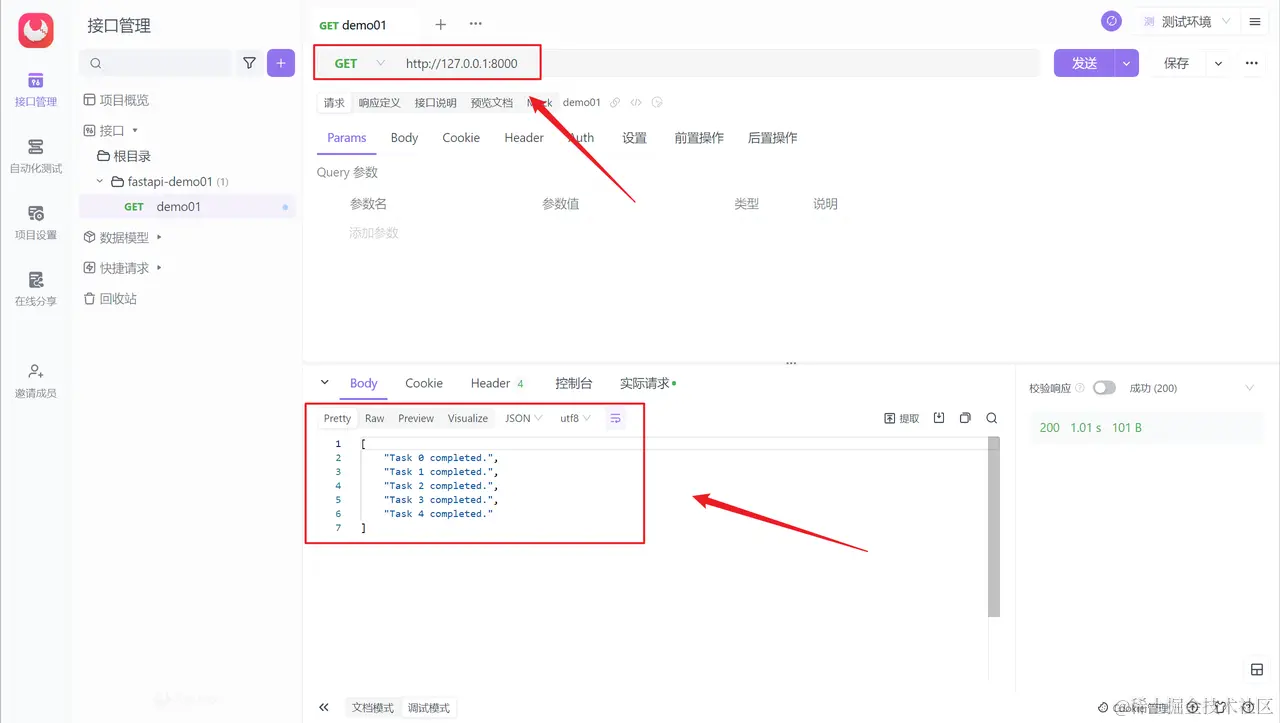Open the 测试环境 environment dropdown
The width and height of the screenshot is (1280, 723).
point(1186,21)
